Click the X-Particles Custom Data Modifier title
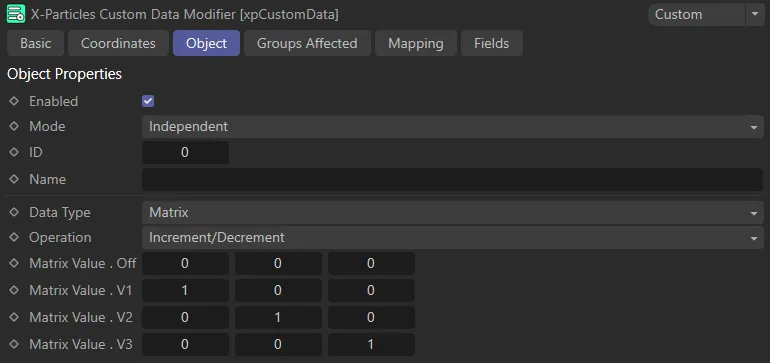 click(x=185, y=14)
